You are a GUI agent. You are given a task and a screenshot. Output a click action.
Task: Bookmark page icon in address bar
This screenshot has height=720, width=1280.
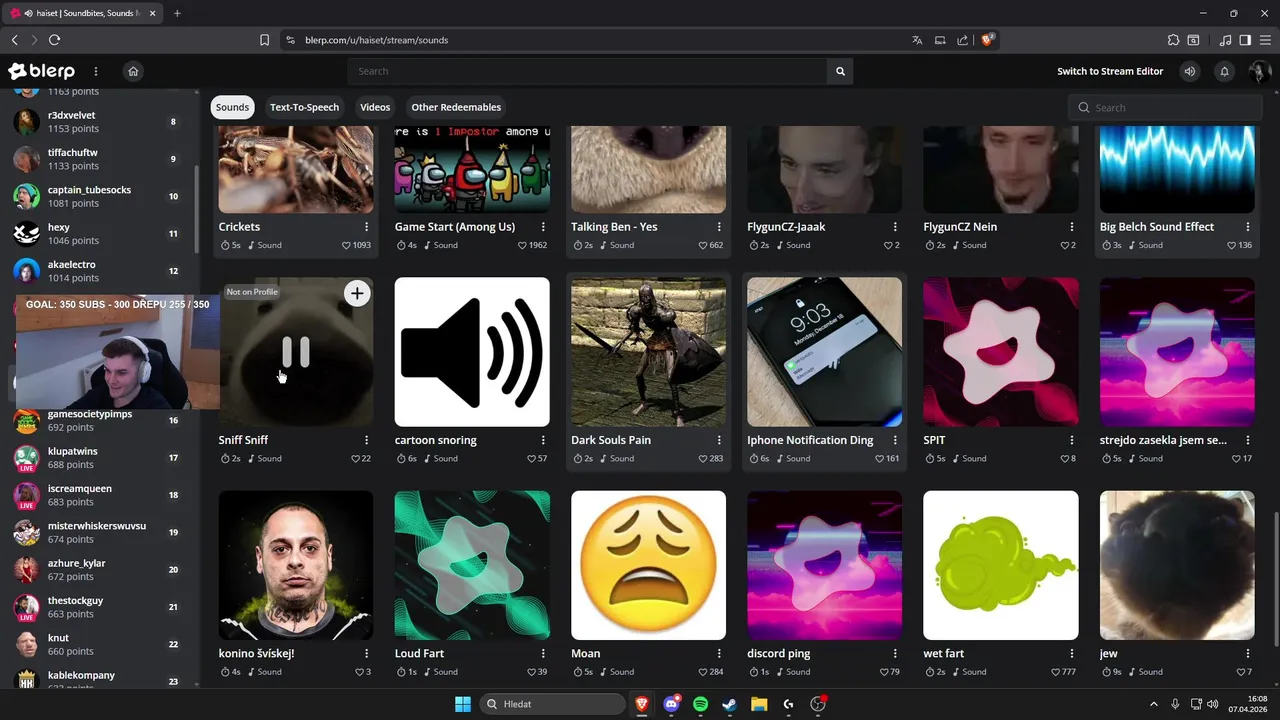point(264,40)
